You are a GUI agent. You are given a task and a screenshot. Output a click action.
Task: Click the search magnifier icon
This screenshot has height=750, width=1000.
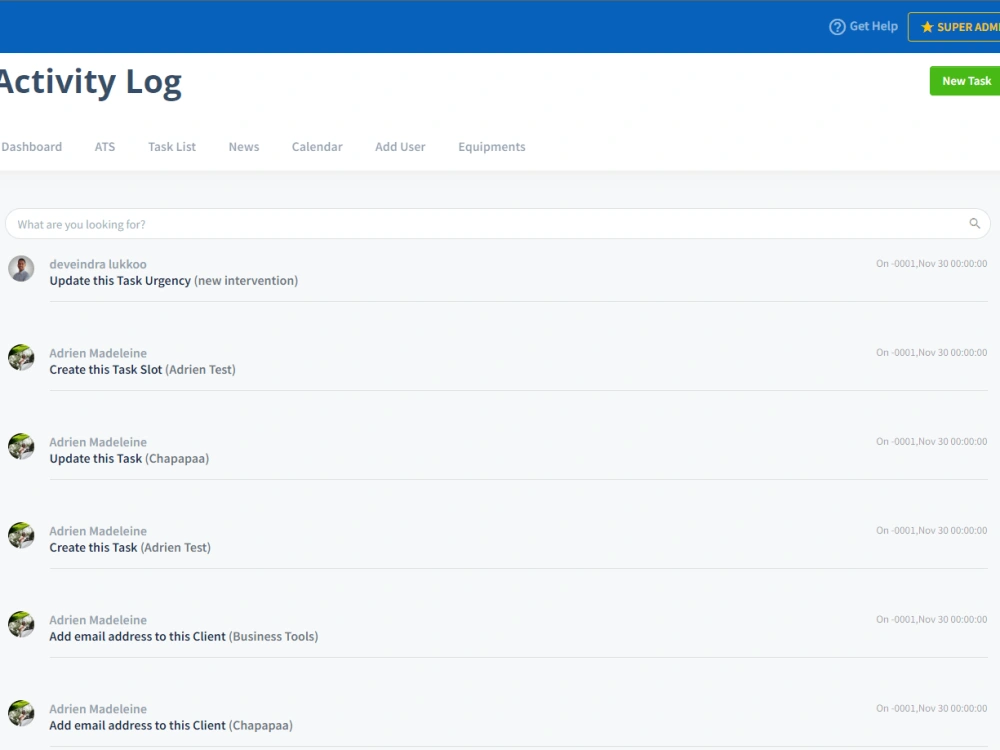(x=973, y=223)
